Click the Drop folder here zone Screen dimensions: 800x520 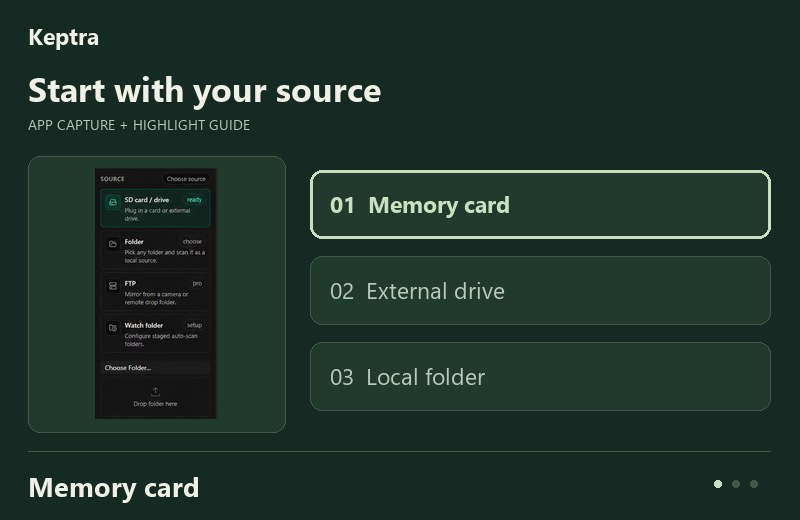click(x=155, y=397)
